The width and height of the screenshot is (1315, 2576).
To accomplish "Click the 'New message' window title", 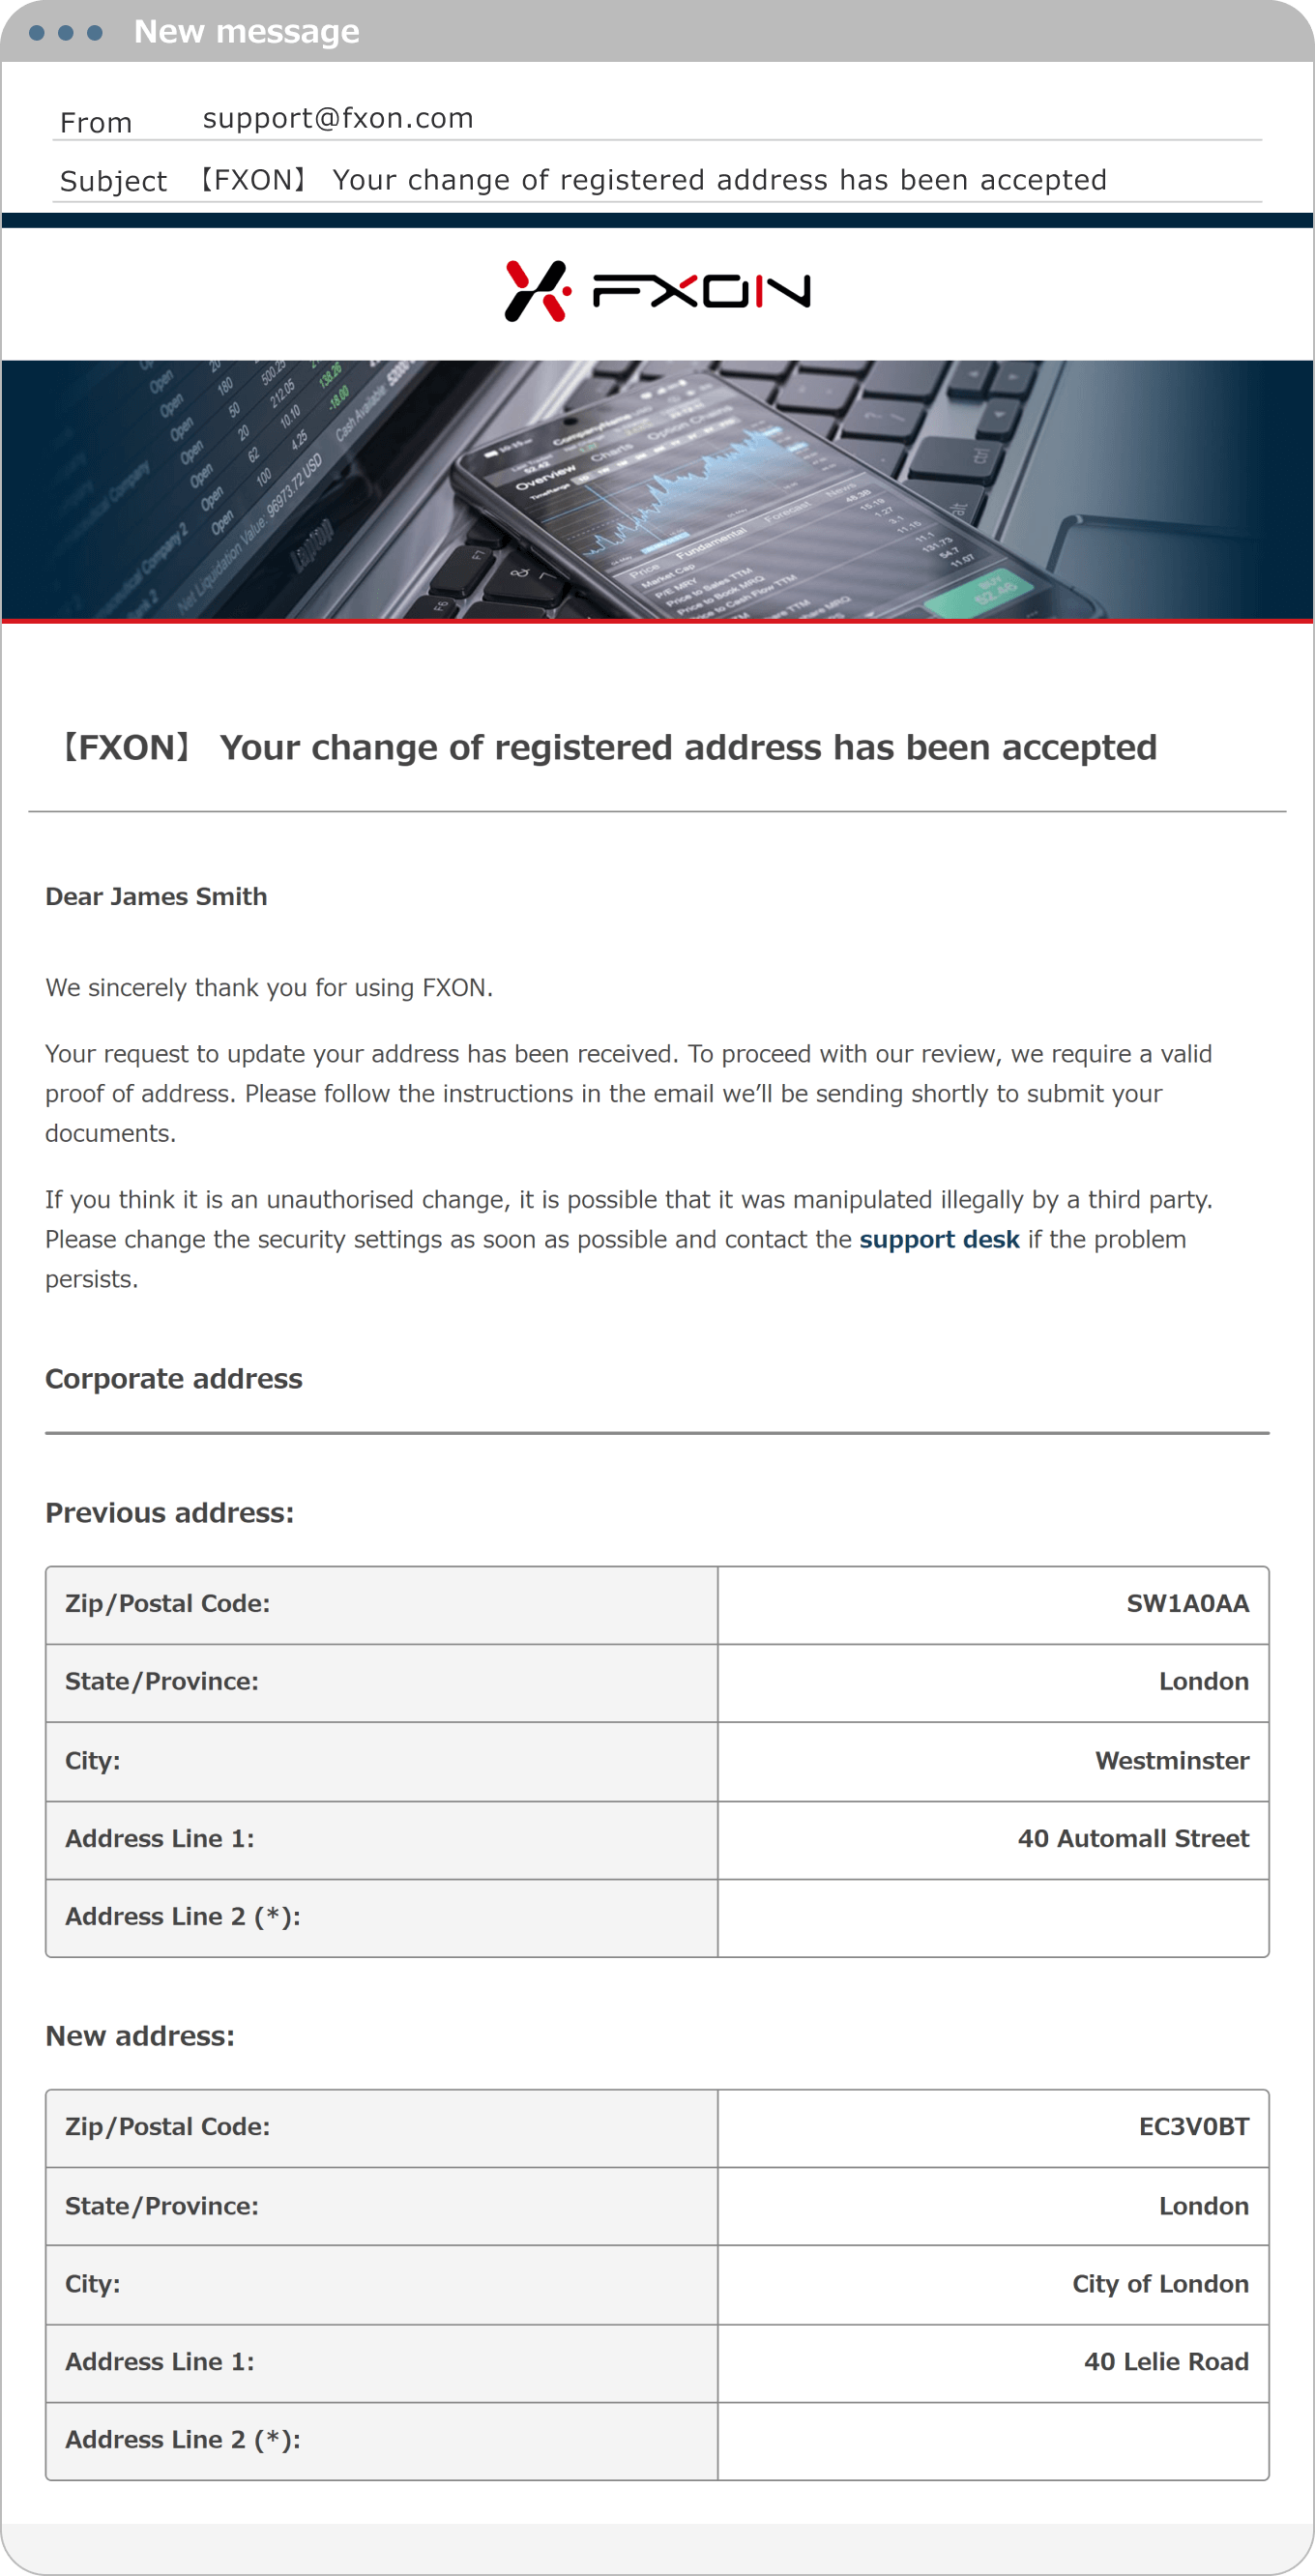I will tap(246, 32).
